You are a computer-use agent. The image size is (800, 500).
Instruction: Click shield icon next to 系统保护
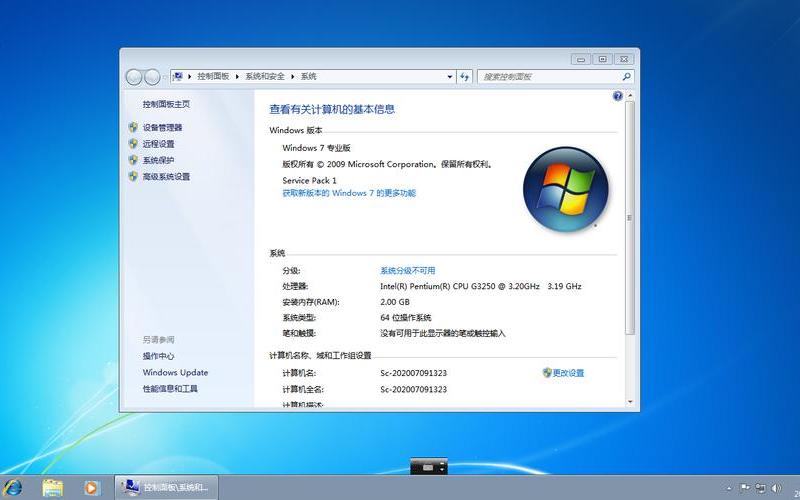pos(133,160)
